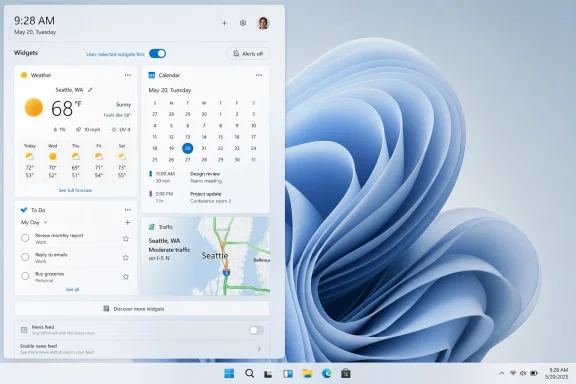576x384 pixels.
Task: Mark Reply to emails as done
Action: (x=25, y=257)
